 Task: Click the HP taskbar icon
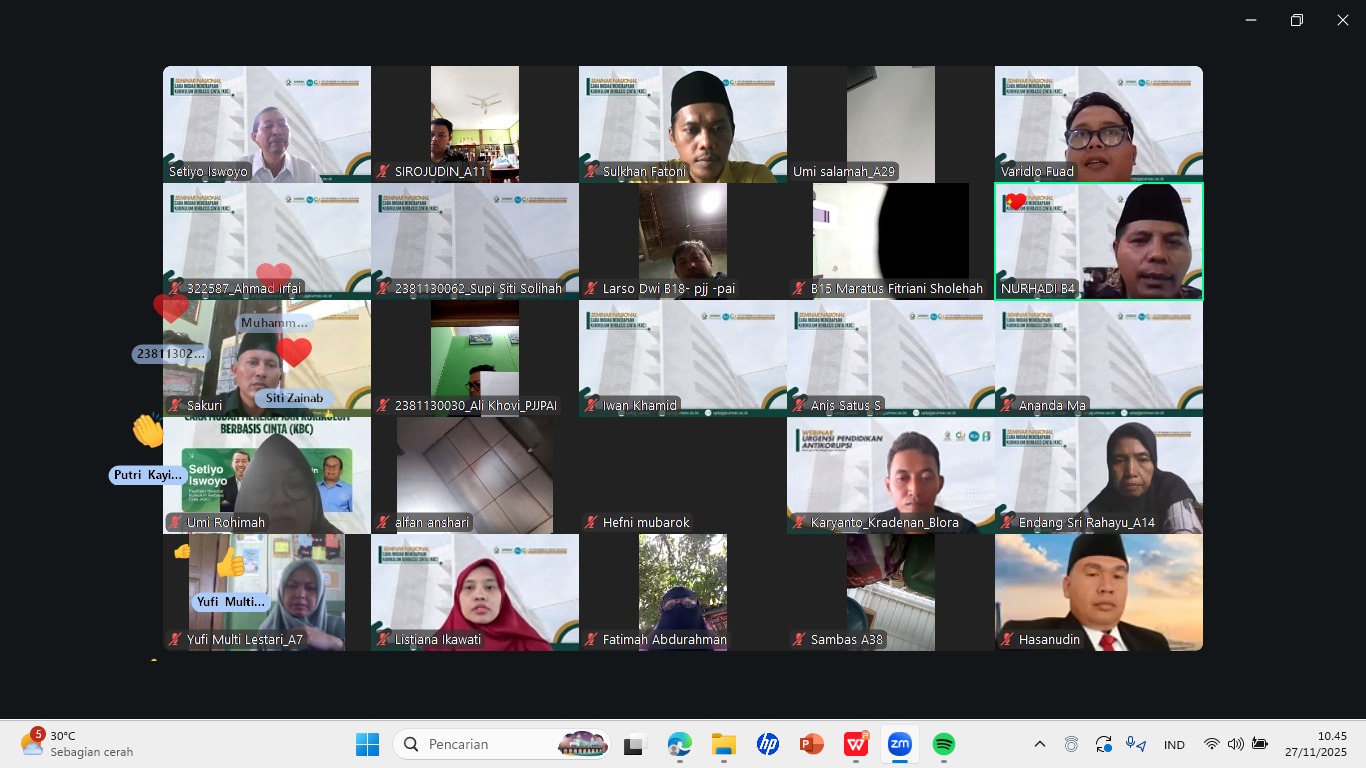click(x=767, y=744)
